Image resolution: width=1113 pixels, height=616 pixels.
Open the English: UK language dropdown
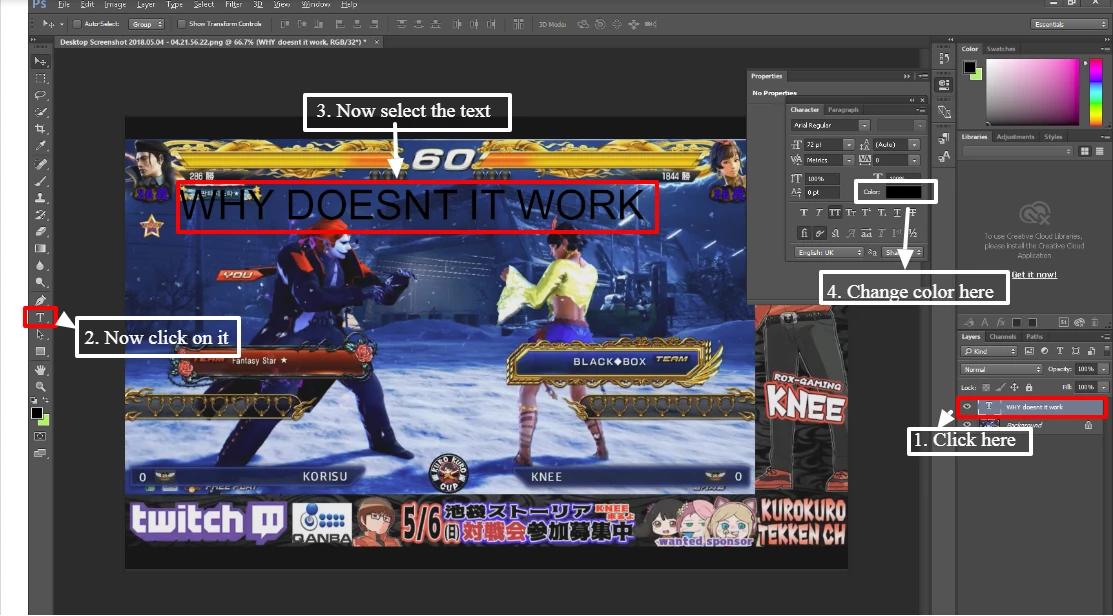click(828, 253)
